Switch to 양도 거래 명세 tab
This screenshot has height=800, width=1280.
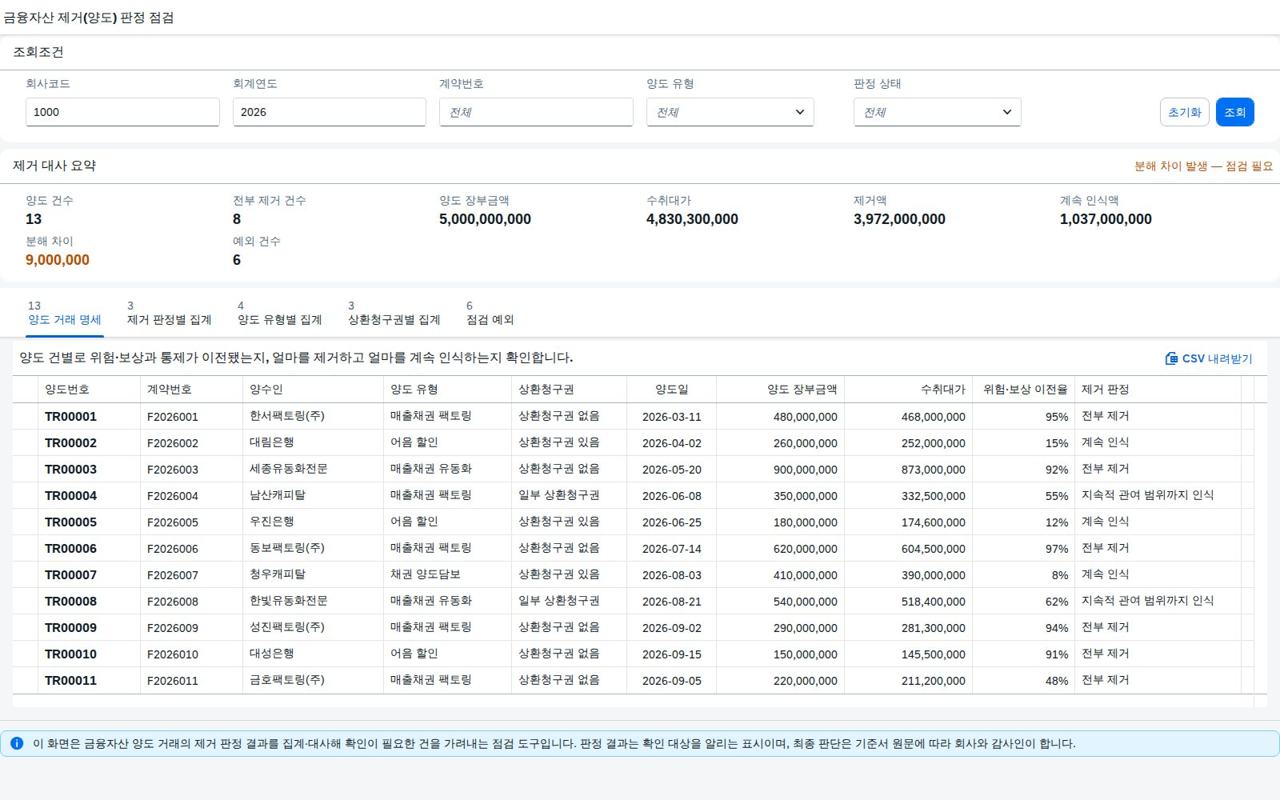(65, 313)
